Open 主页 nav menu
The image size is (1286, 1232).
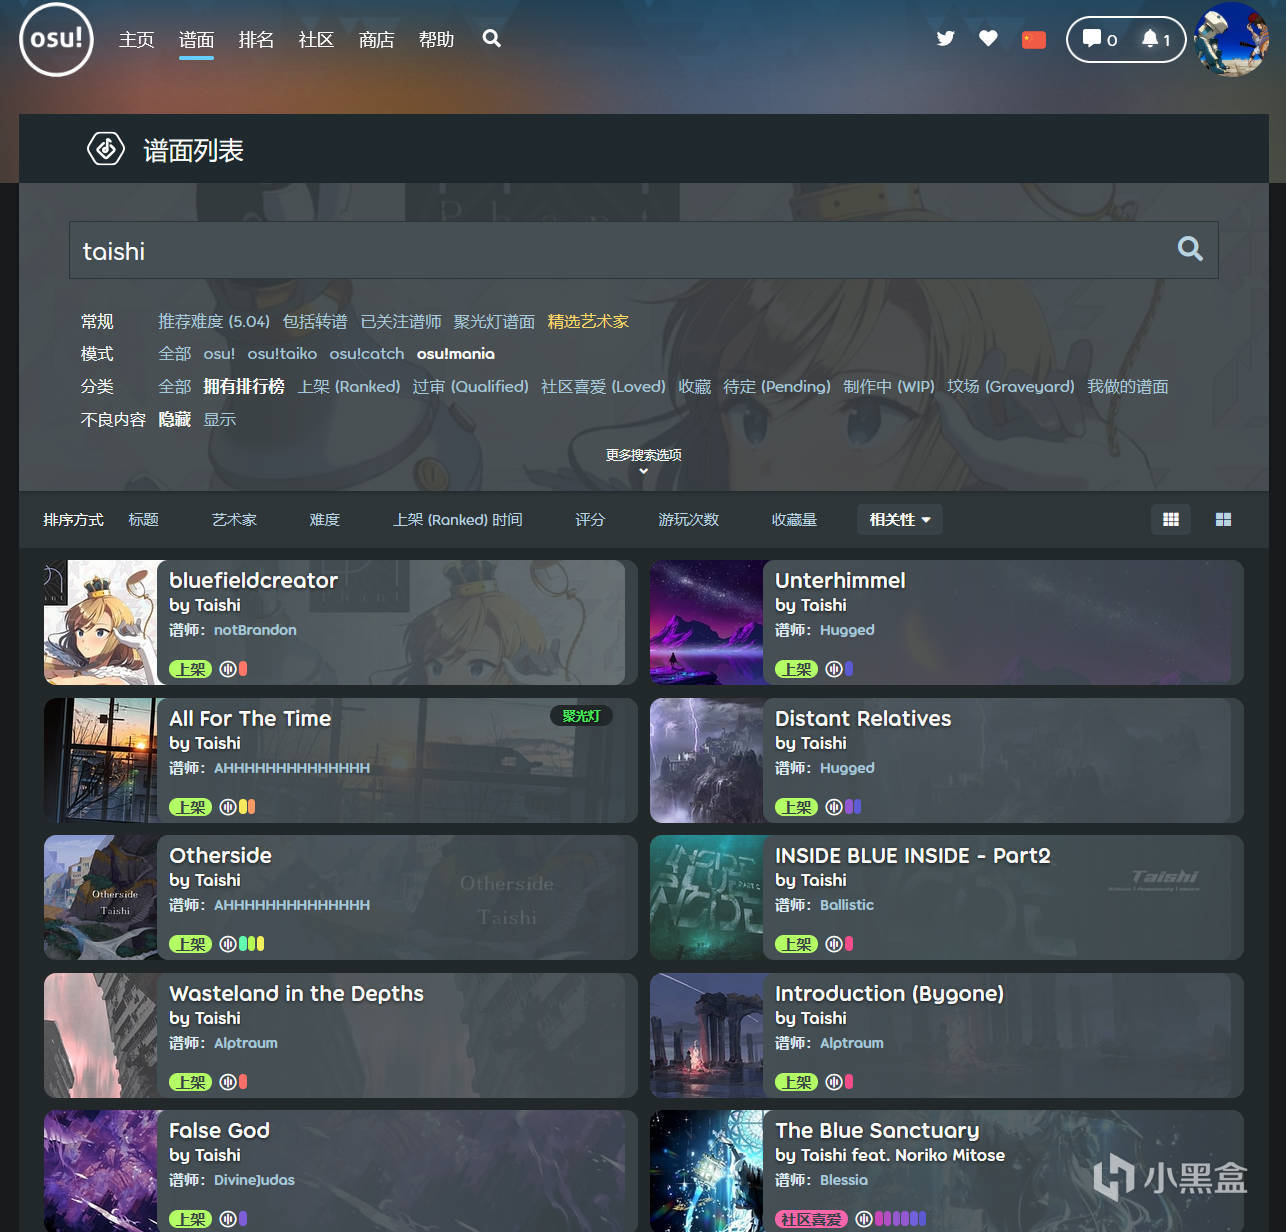(x=137, y=39)
